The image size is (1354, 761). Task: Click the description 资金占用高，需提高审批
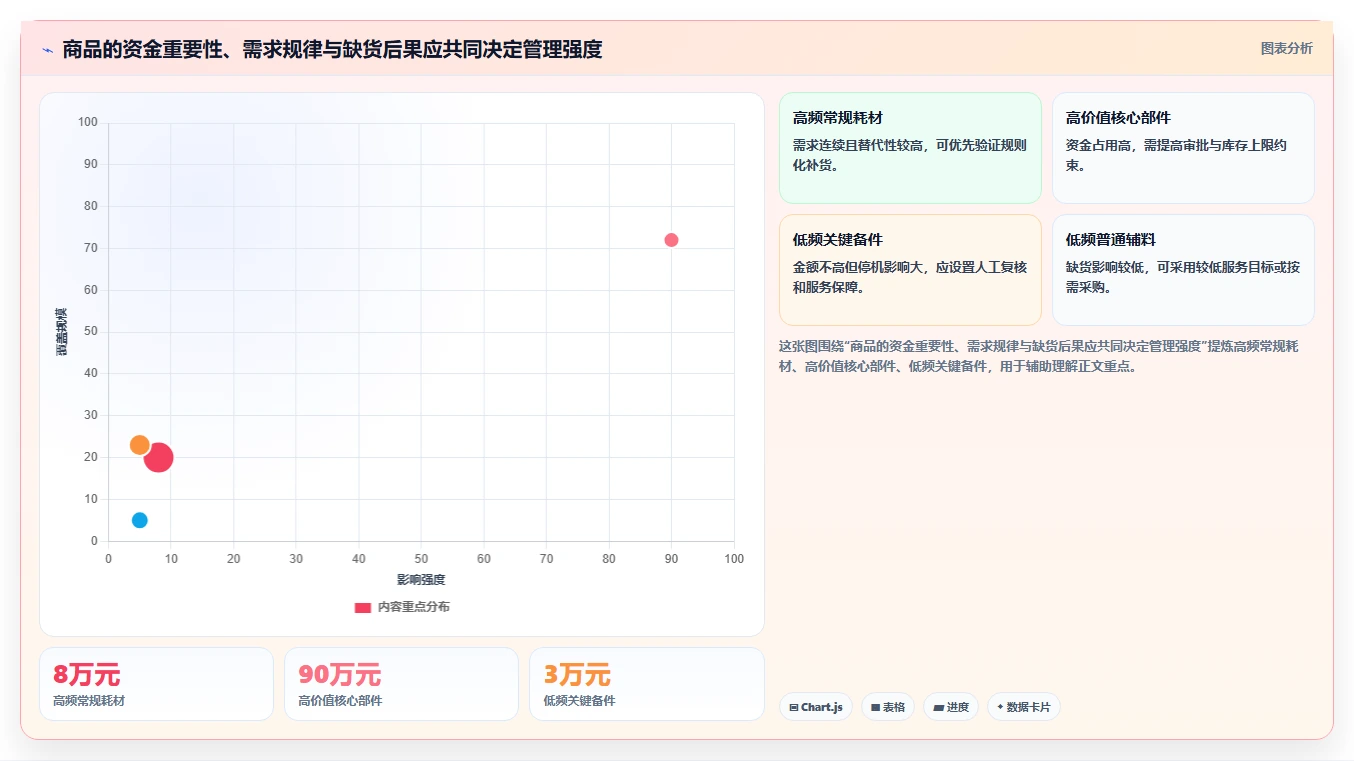(1177, 155)
